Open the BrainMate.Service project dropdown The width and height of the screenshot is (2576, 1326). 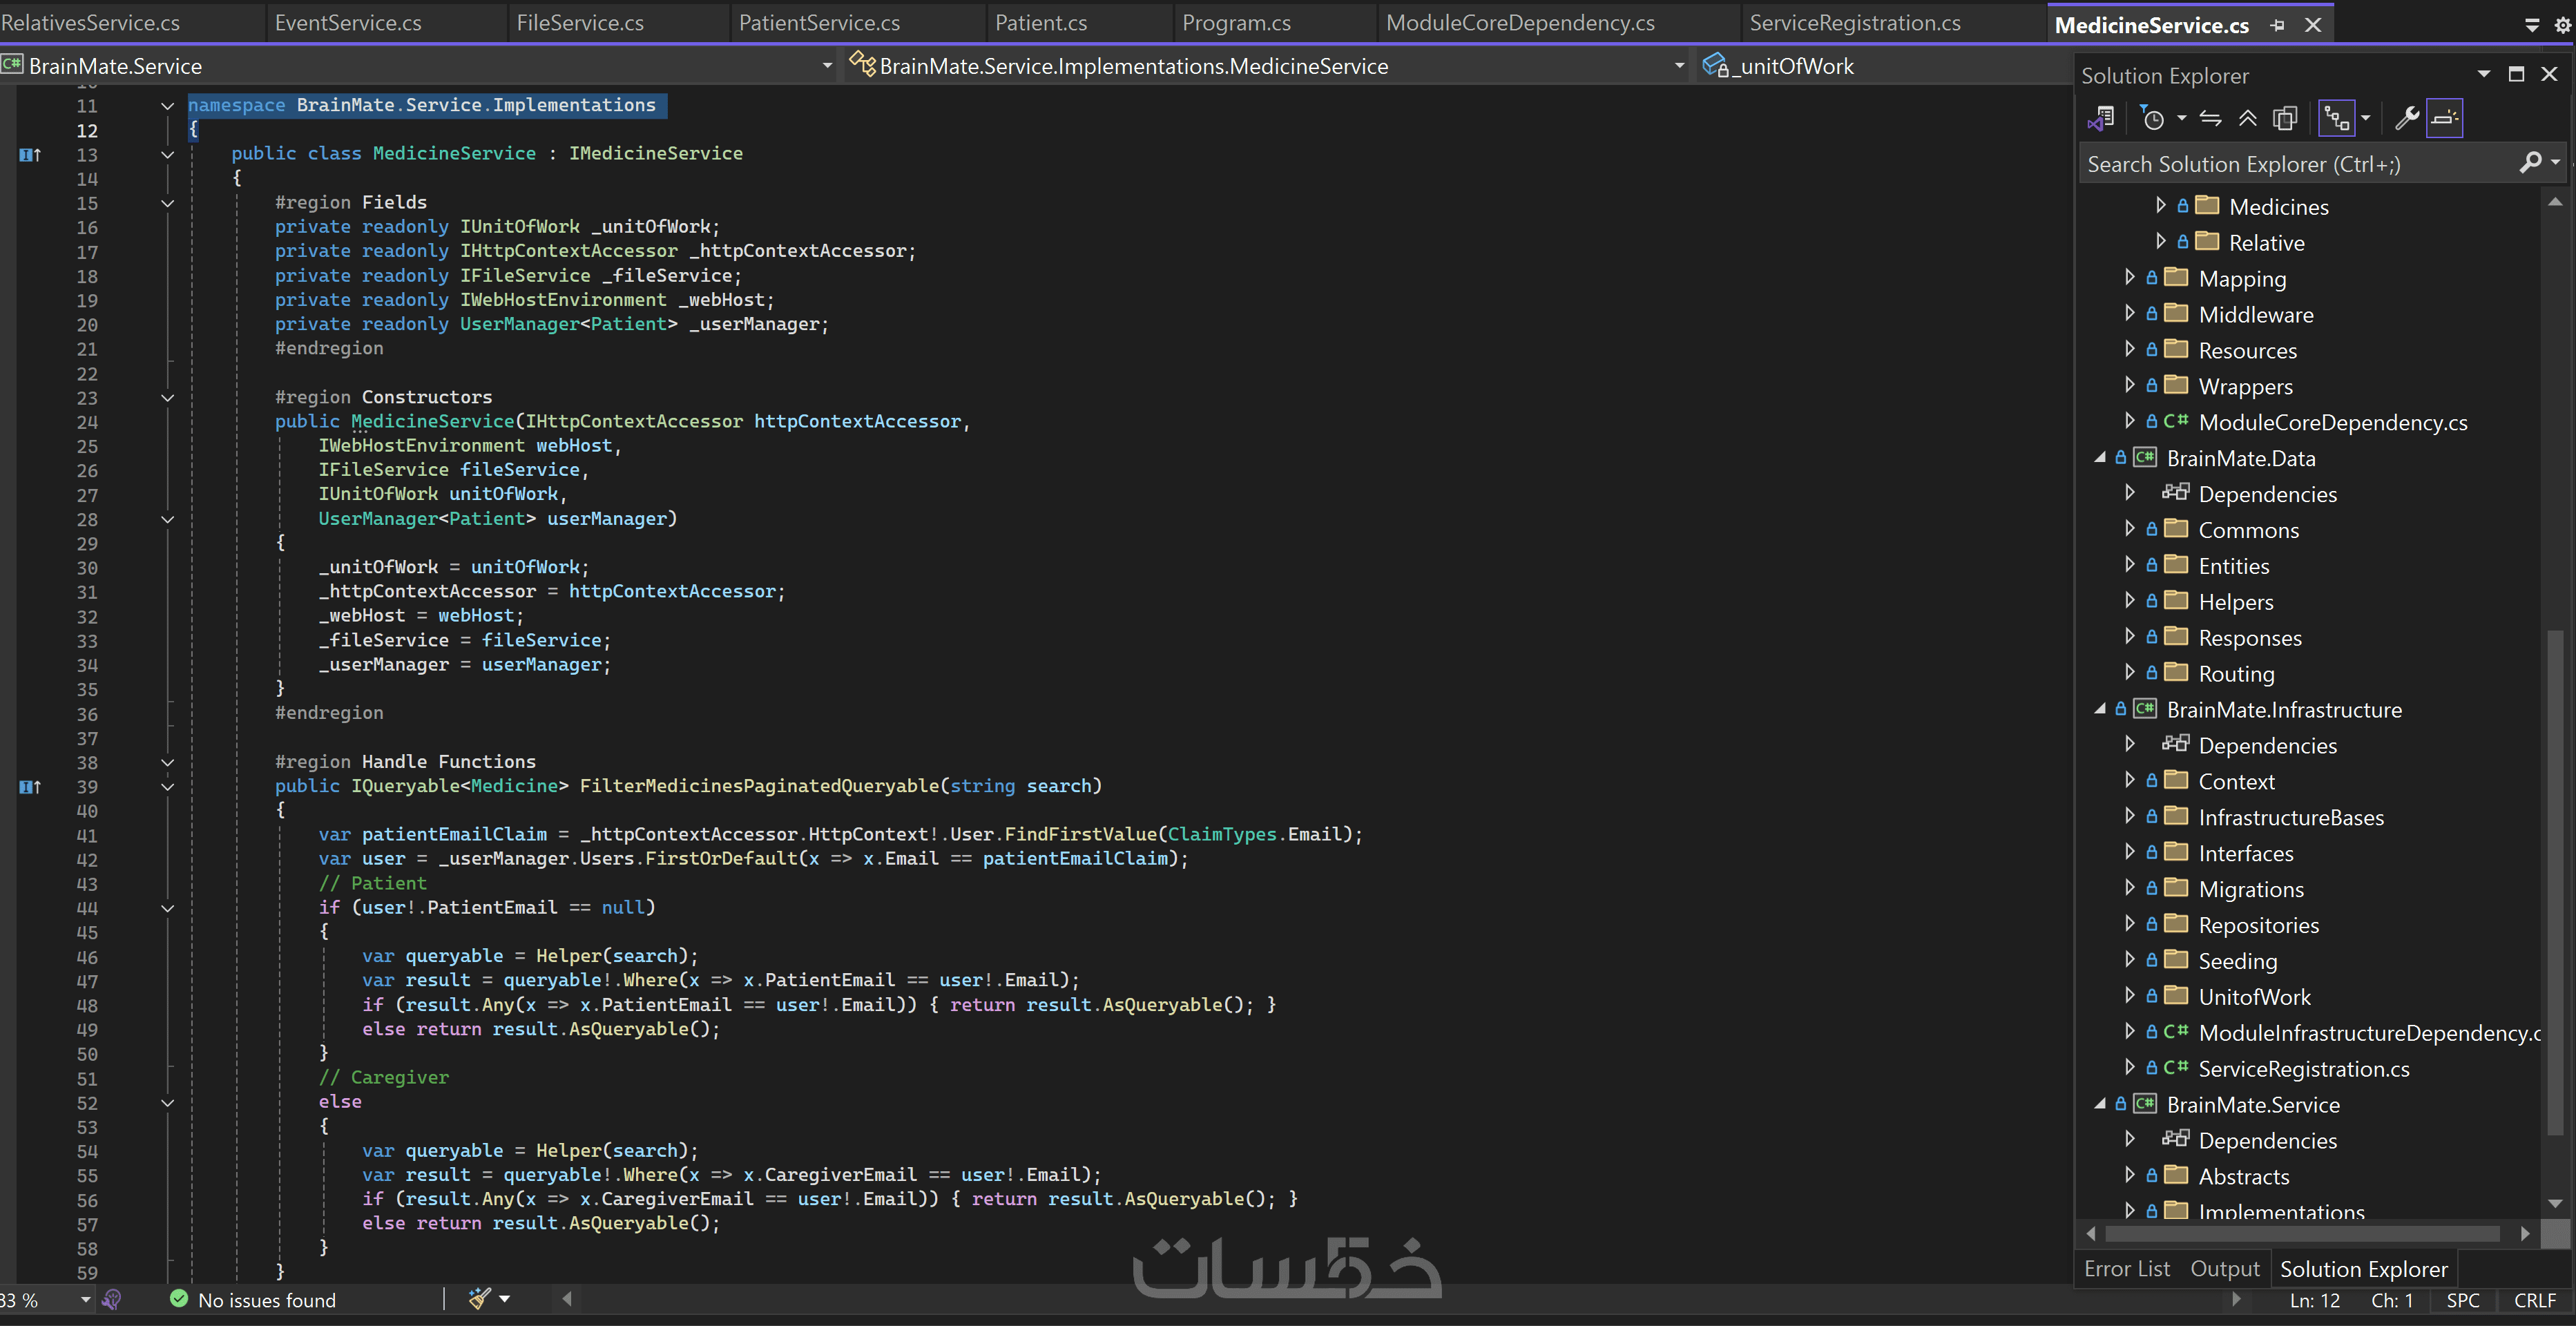coord(827,66)
